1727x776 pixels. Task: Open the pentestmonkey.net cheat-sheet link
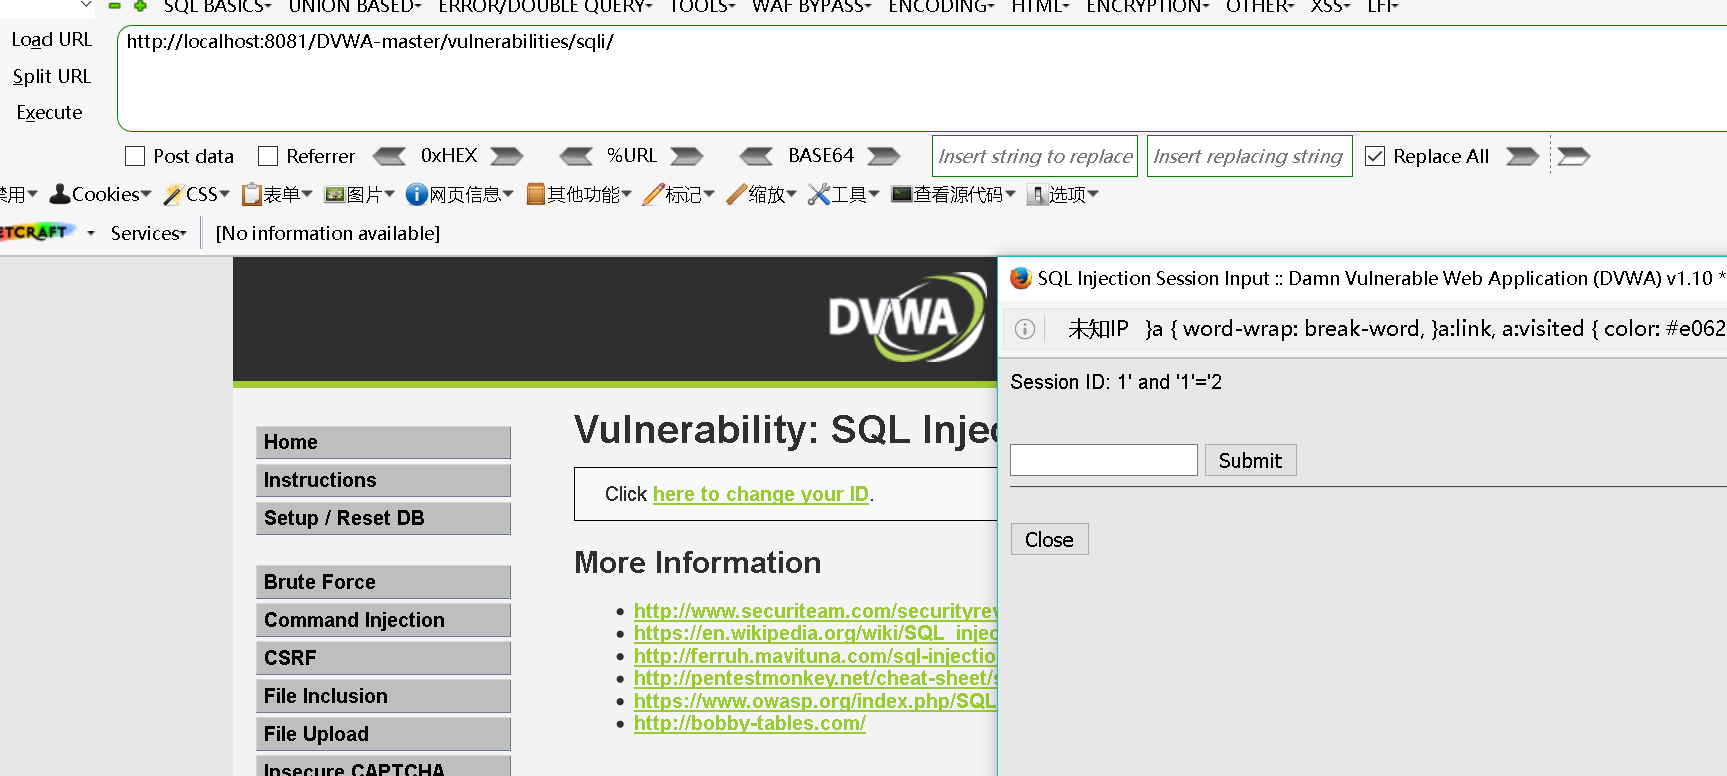816,678
